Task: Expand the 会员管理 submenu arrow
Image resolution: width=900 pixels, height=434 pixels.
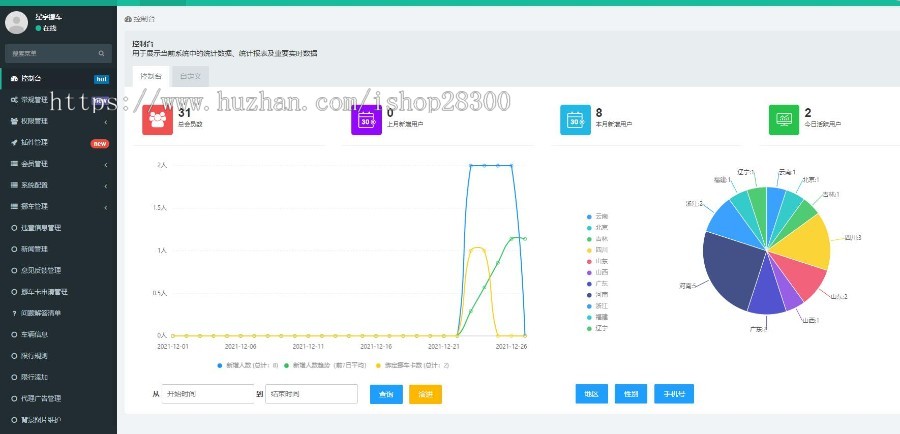Action: [x=106, y=165]
